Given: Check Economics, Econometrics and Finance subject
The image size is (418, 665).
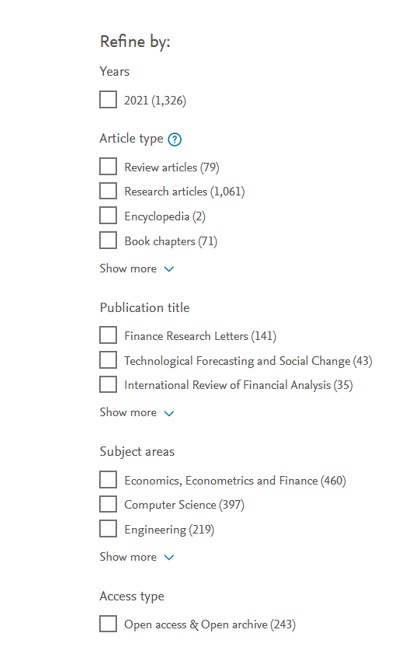Looking at the screenshot, I should coord(108,480).
